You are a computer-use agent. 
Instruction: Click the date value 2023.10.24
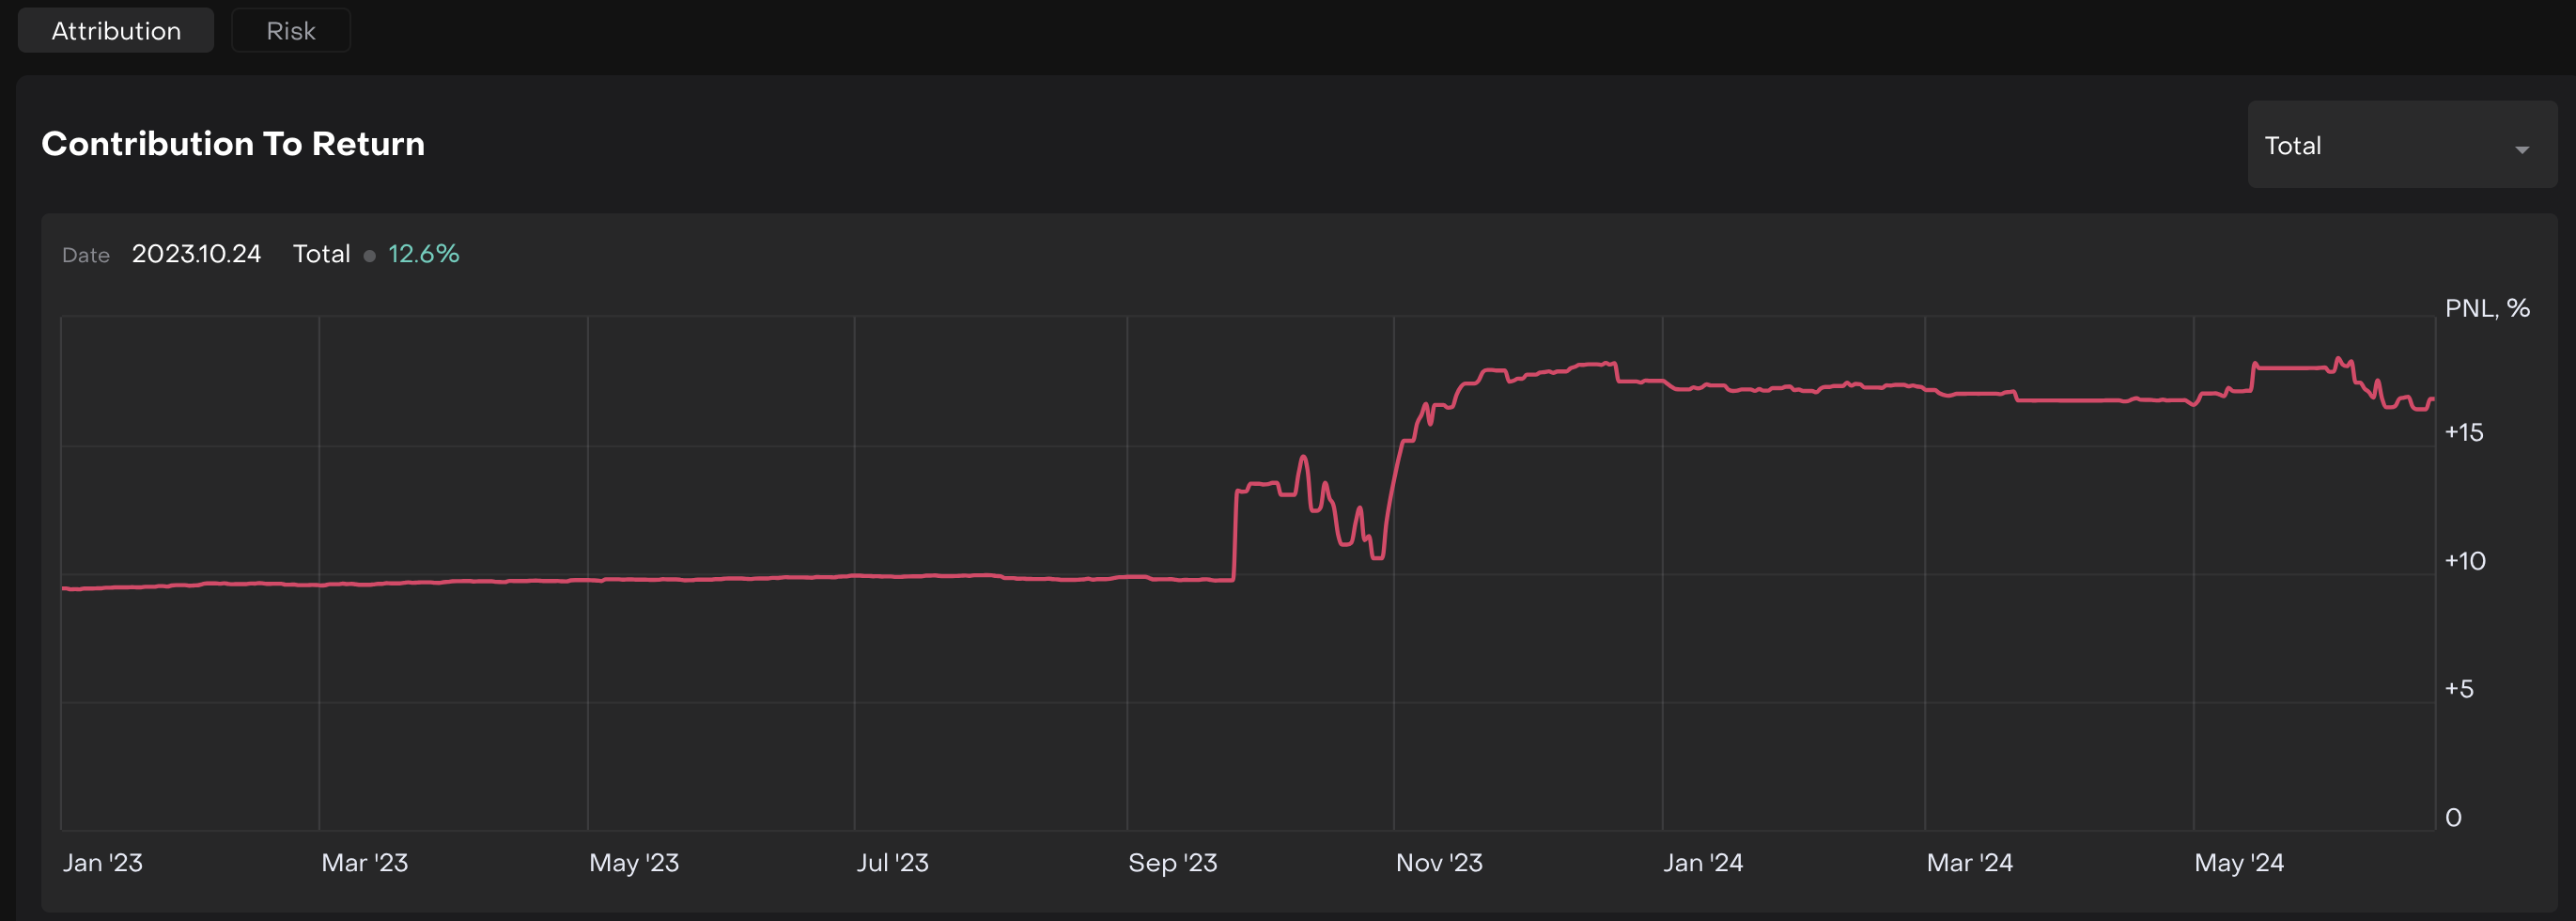pos(196,254)
